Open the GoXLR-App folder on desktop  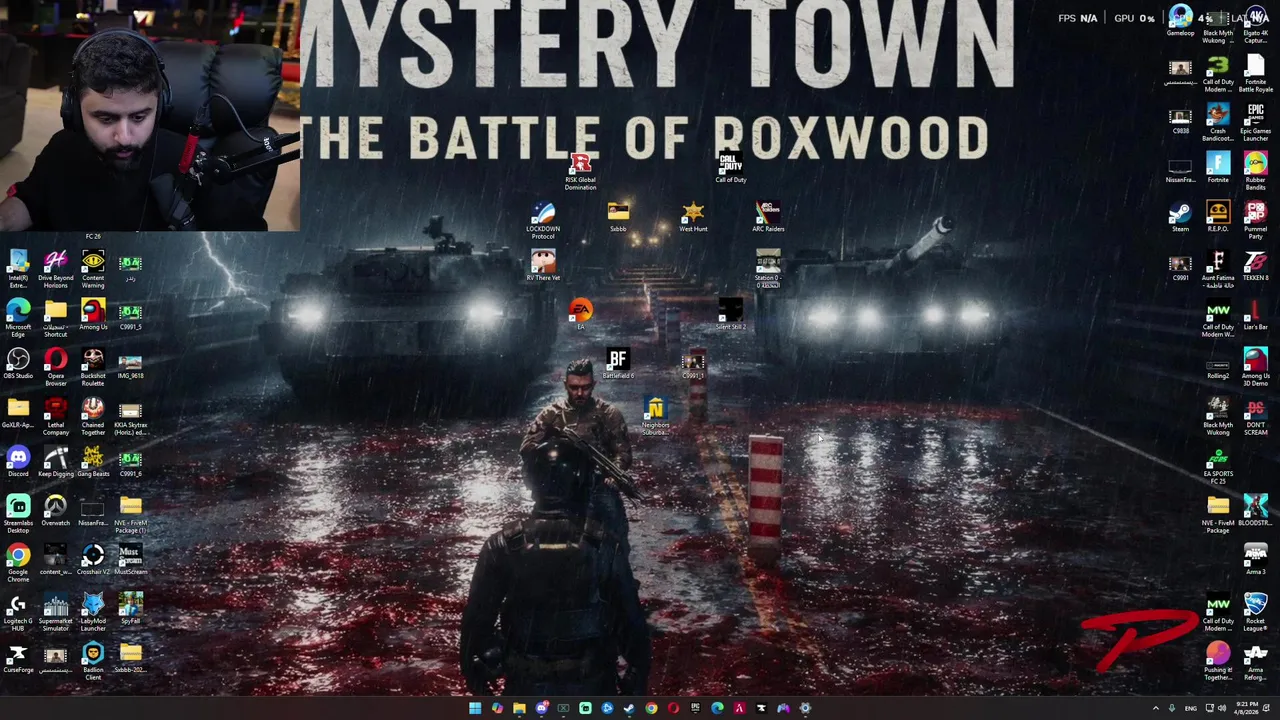(x=18, y=414)
